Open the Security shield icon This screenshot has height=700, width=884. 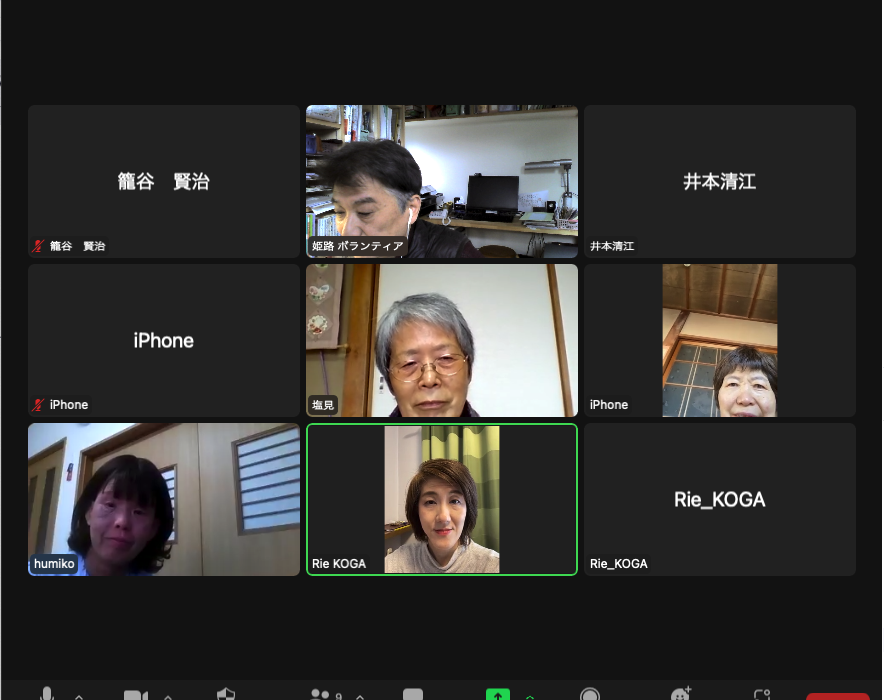[226, 694]
